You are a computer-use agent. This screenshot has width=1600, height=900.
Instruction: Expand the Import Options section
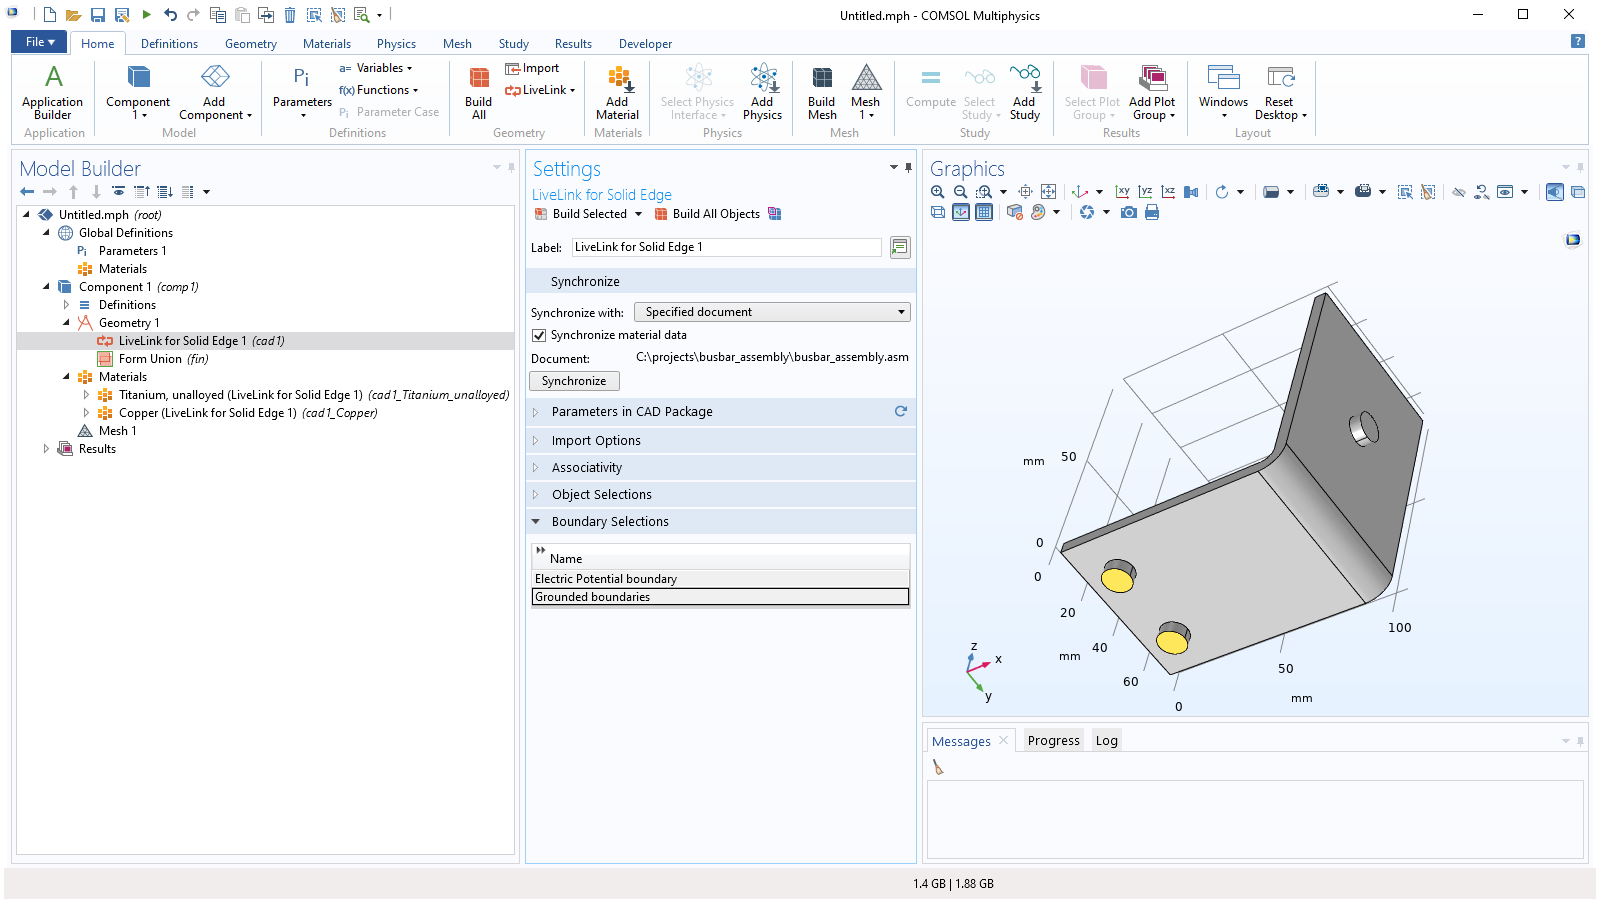coord(596,440)
